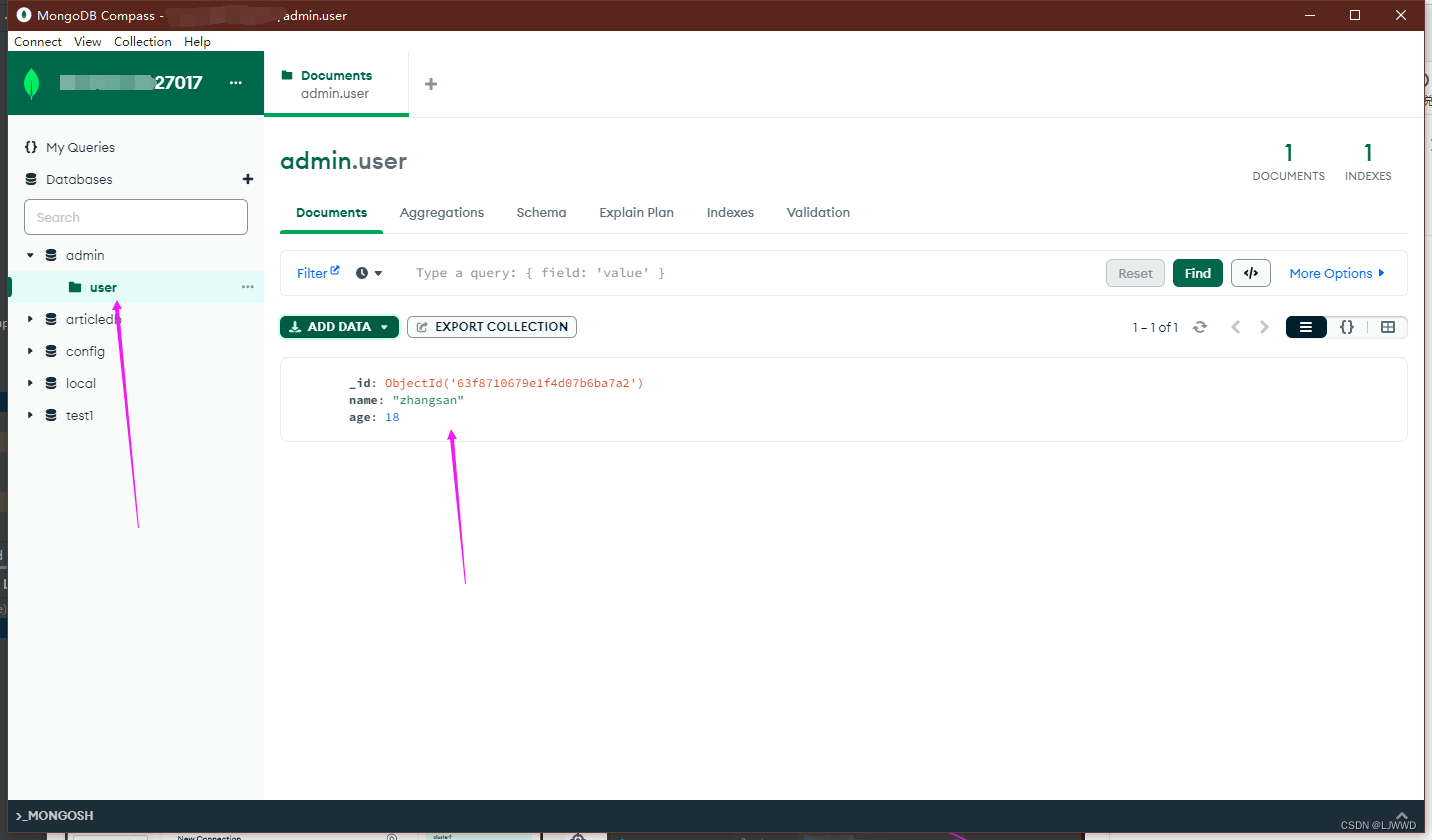Open the View menu
Viewport: 1432px width, 840px height.
point(88,42)
